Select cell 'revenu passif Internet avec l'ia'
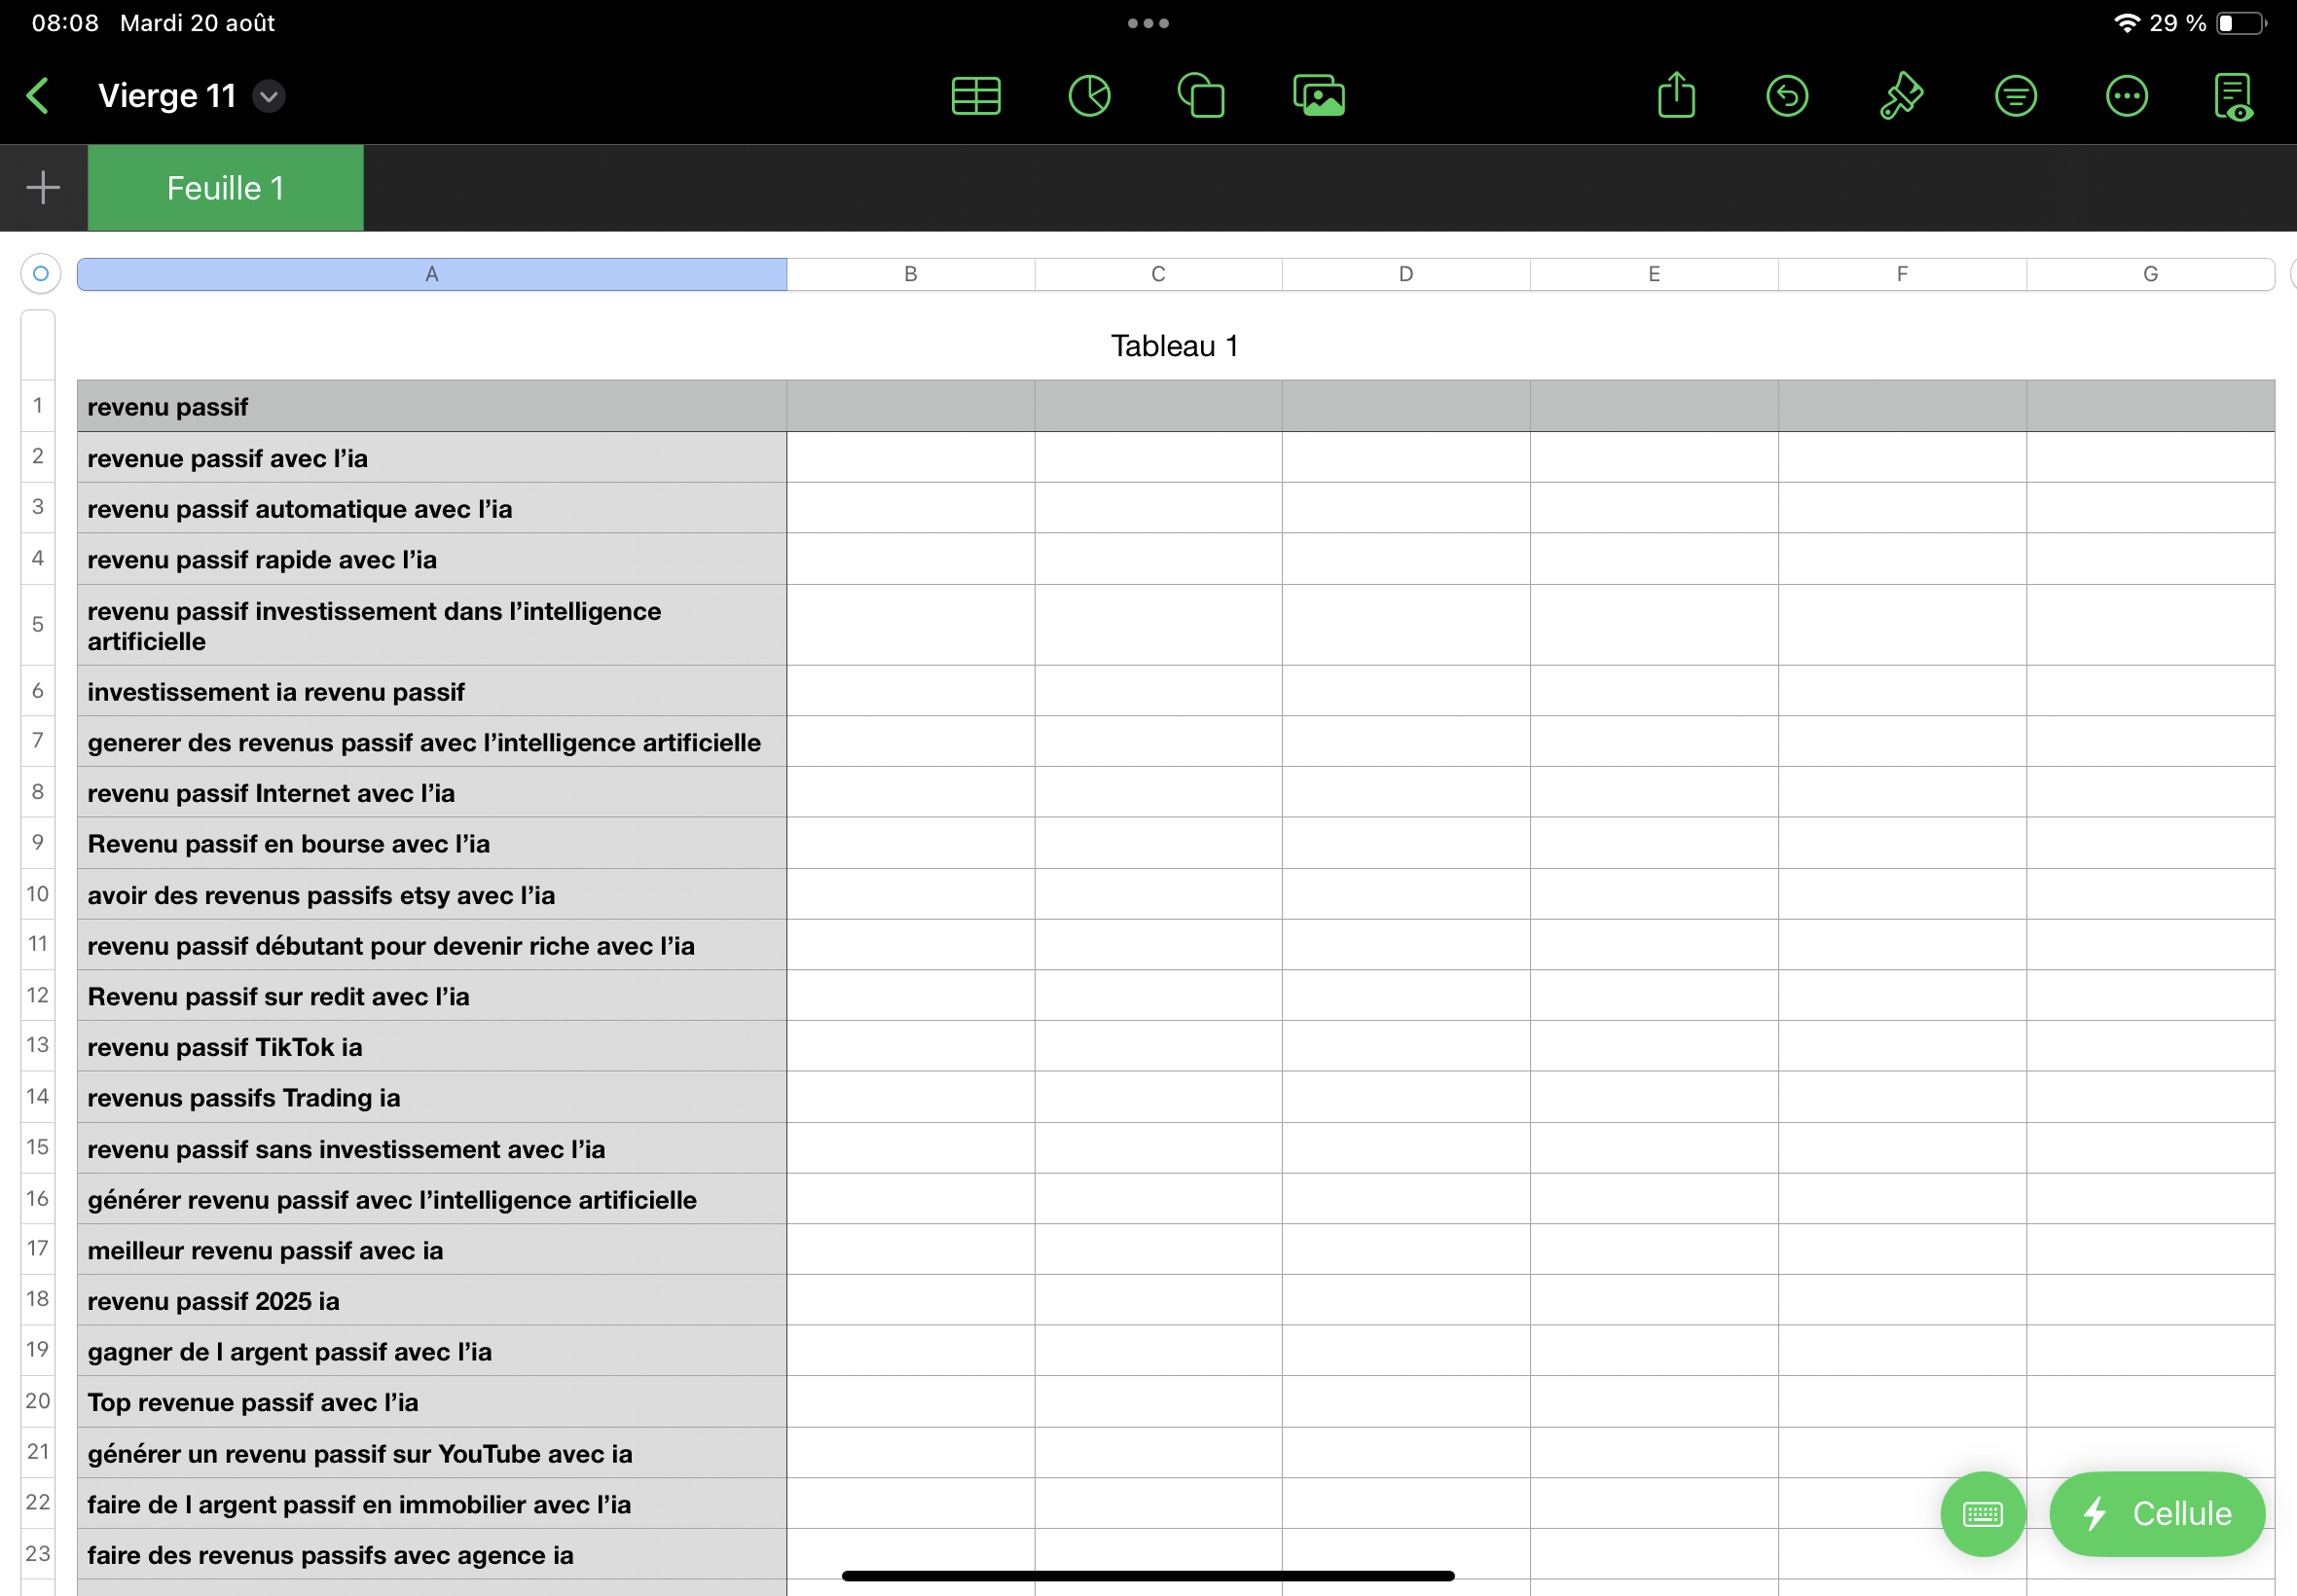This screenshot has height=1596, width=2297. point(432,792)
